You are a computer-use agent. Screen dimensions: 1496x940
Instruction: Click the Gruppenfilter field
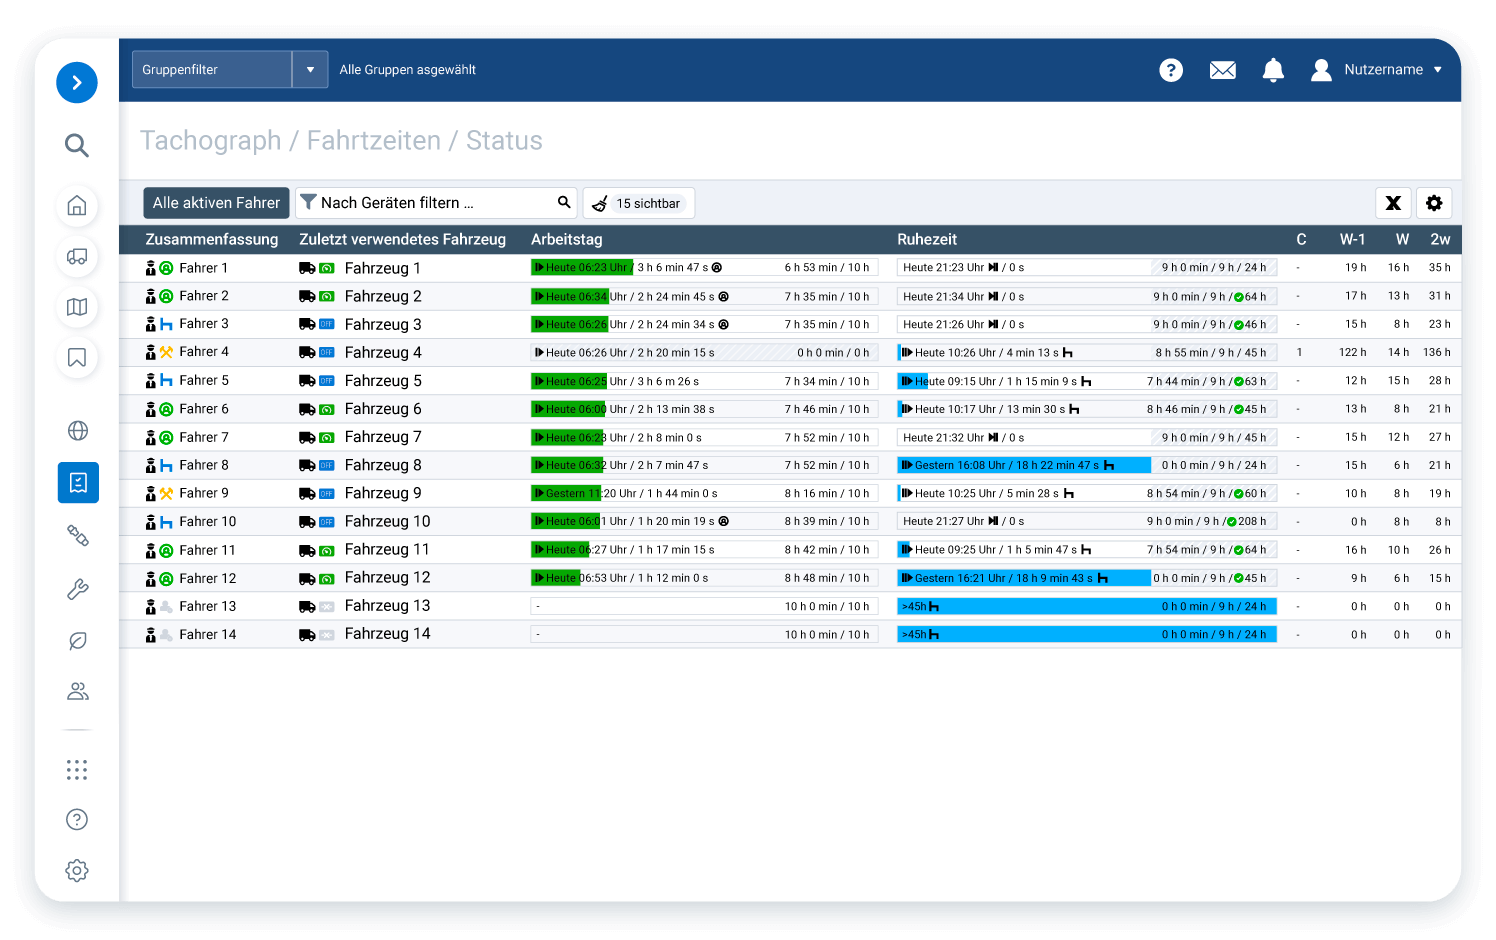pos(212,70)
